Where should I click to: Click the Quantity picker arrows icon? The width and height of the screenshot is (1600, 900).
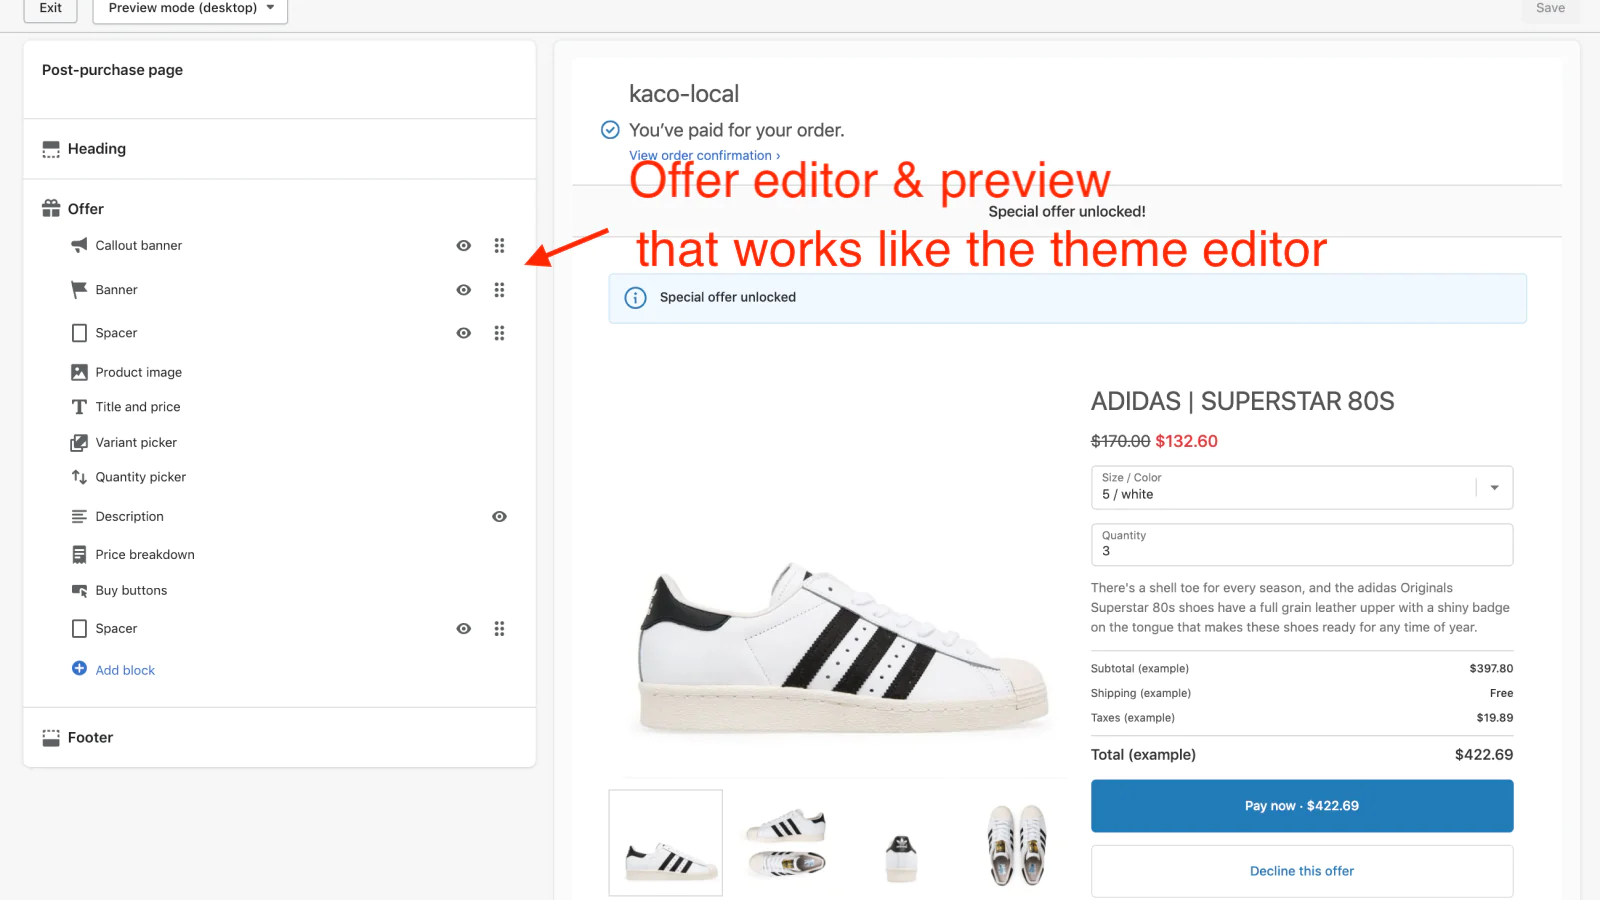[x=79, y=477]
